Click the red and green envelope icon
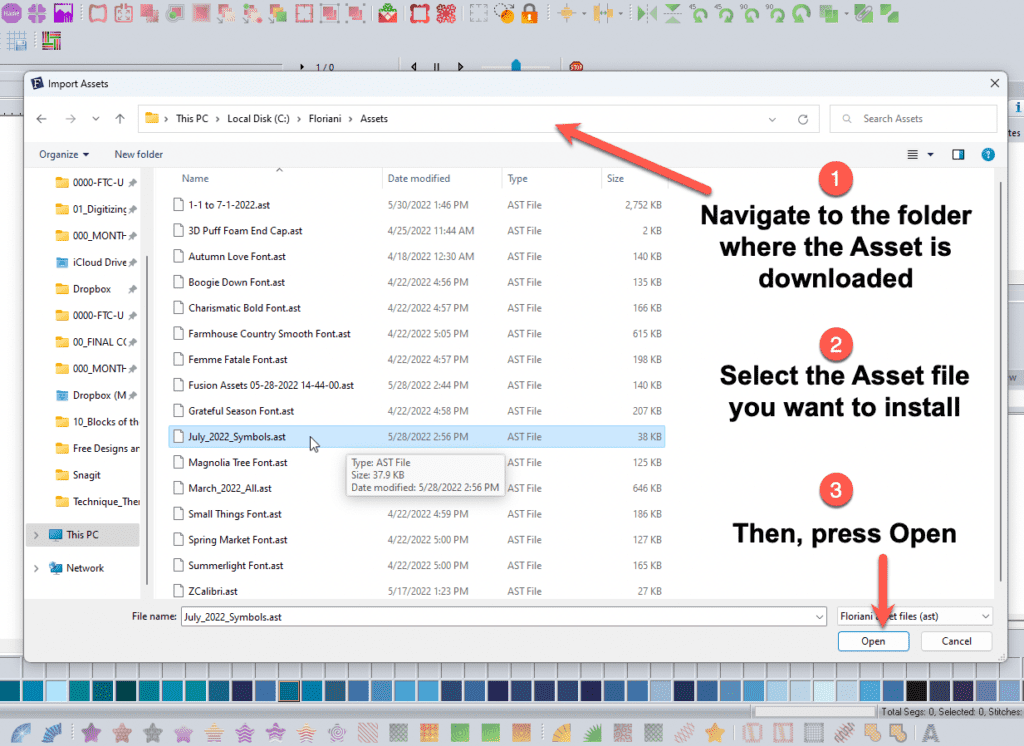Image resolution: width=1024 pixels, height=746 pixels. [x=388, y=13]
